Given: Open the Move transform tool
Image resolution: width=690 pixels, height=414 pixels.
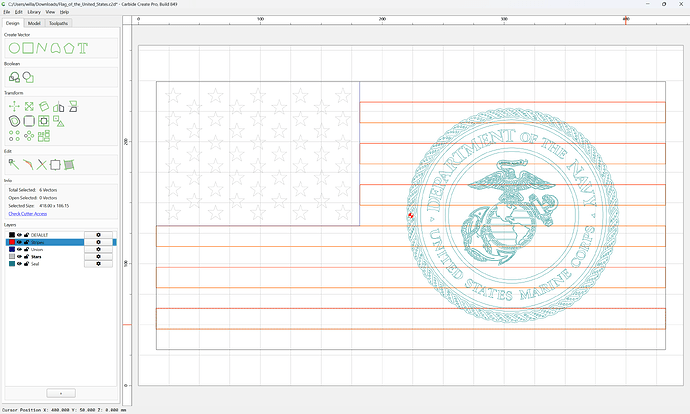Looking at the screenshot, I should [15, 106].
